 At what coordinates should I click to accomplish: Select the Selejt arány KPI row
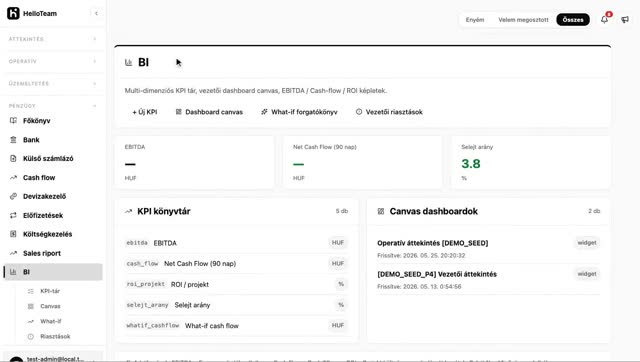coord(236,305)
